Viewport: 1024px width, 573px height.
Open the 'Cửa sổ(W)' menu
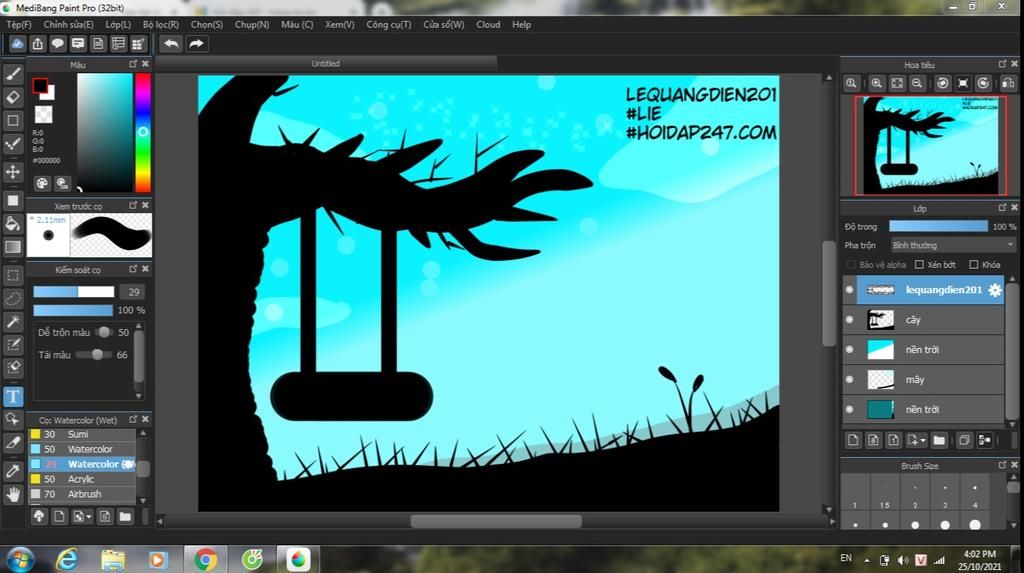pyautogui.click(x=443, y=24)
